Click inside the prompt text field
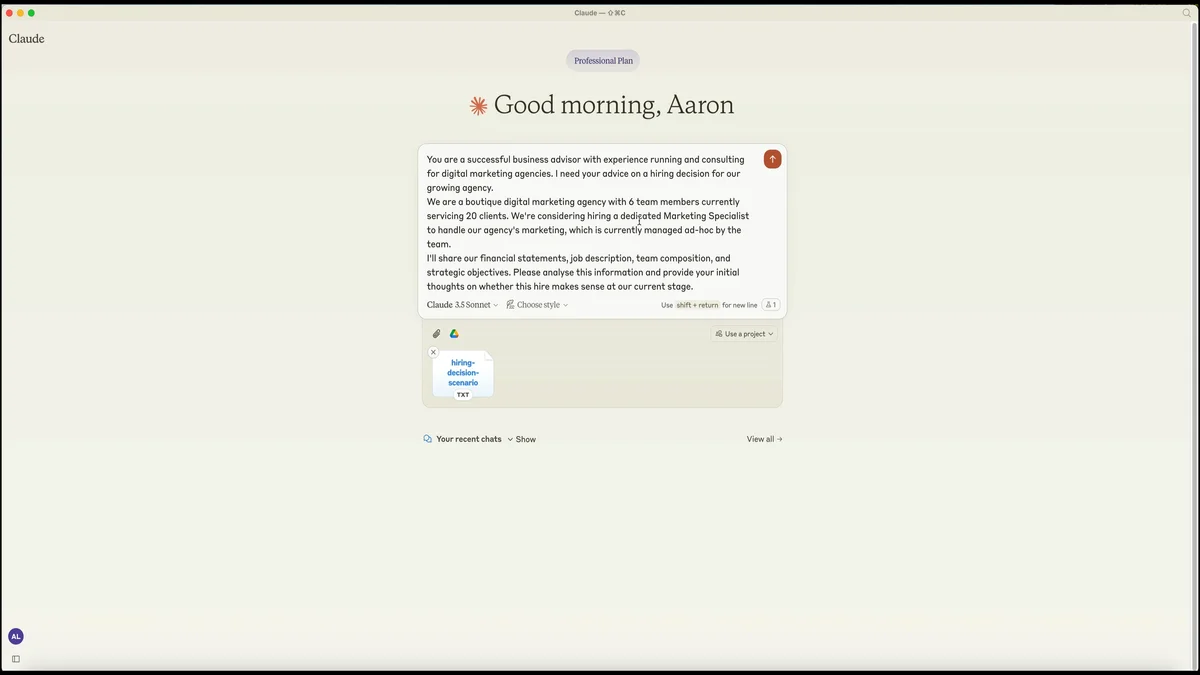This screenshot has width=1200, height=675. coord(590,222)
